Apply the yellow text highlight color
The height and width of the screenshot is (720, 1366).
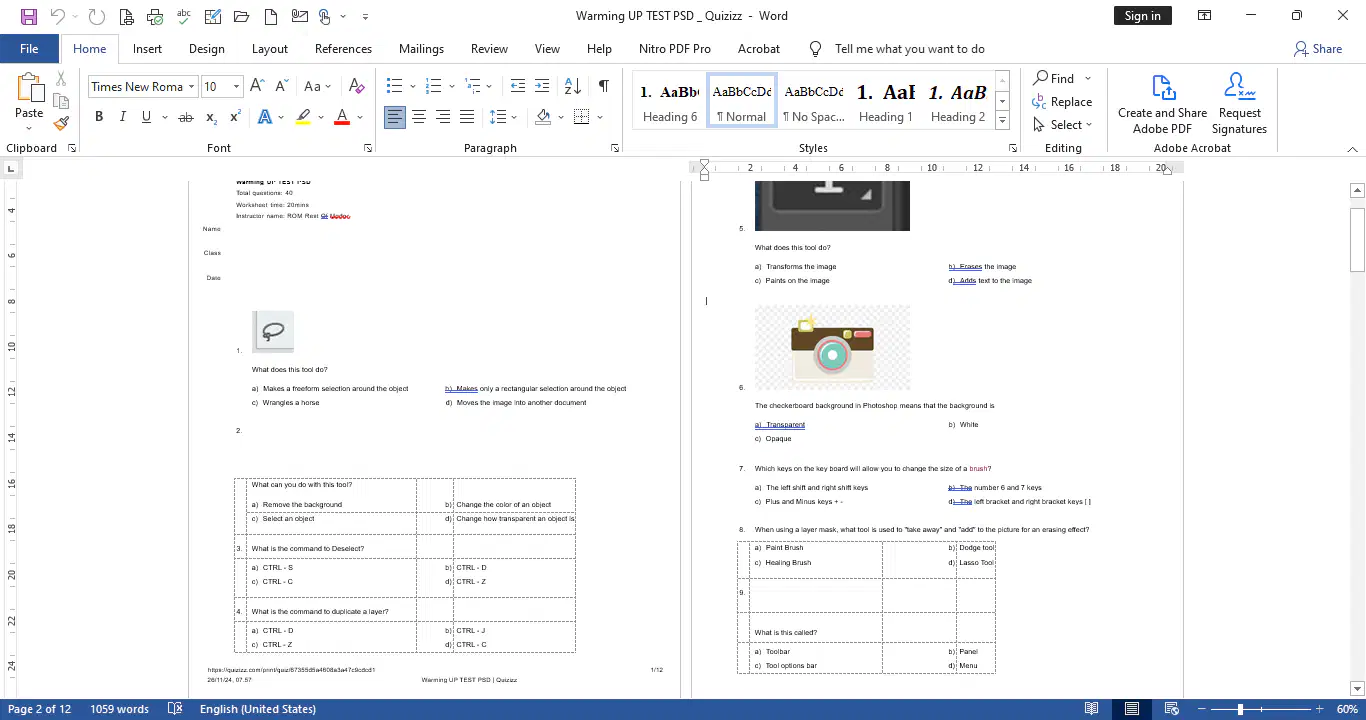click(303, 117)
